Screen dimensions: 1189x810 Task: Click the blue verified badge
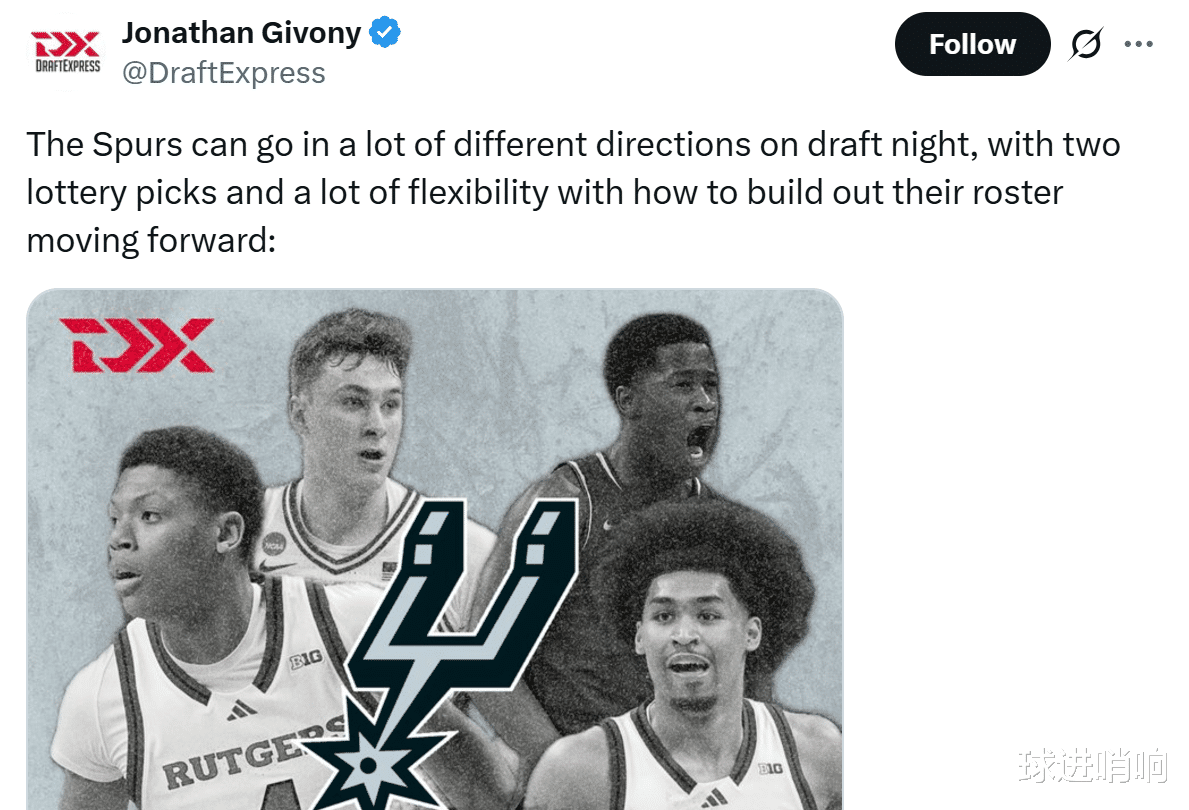pyautogui.click(x=384, y=32)
